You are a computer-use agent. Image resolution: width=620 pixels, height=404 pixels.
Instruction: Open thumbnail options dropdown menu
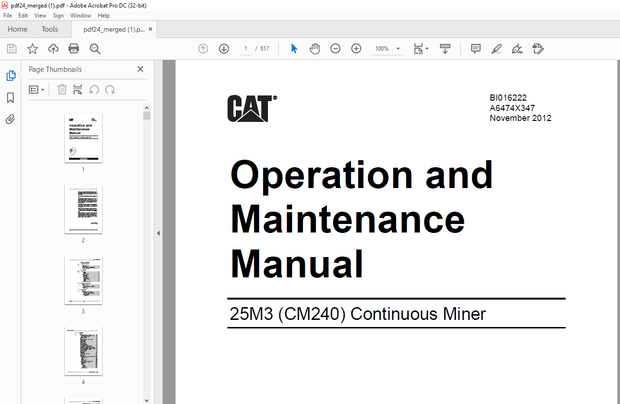(36, 90)
